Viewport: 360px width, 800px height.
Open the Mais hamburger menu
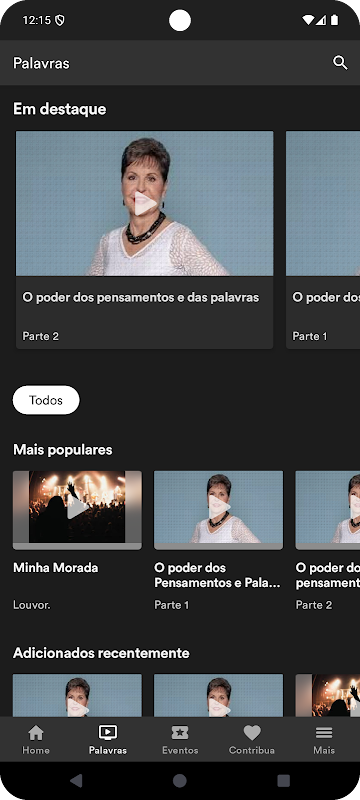(324, 733)
